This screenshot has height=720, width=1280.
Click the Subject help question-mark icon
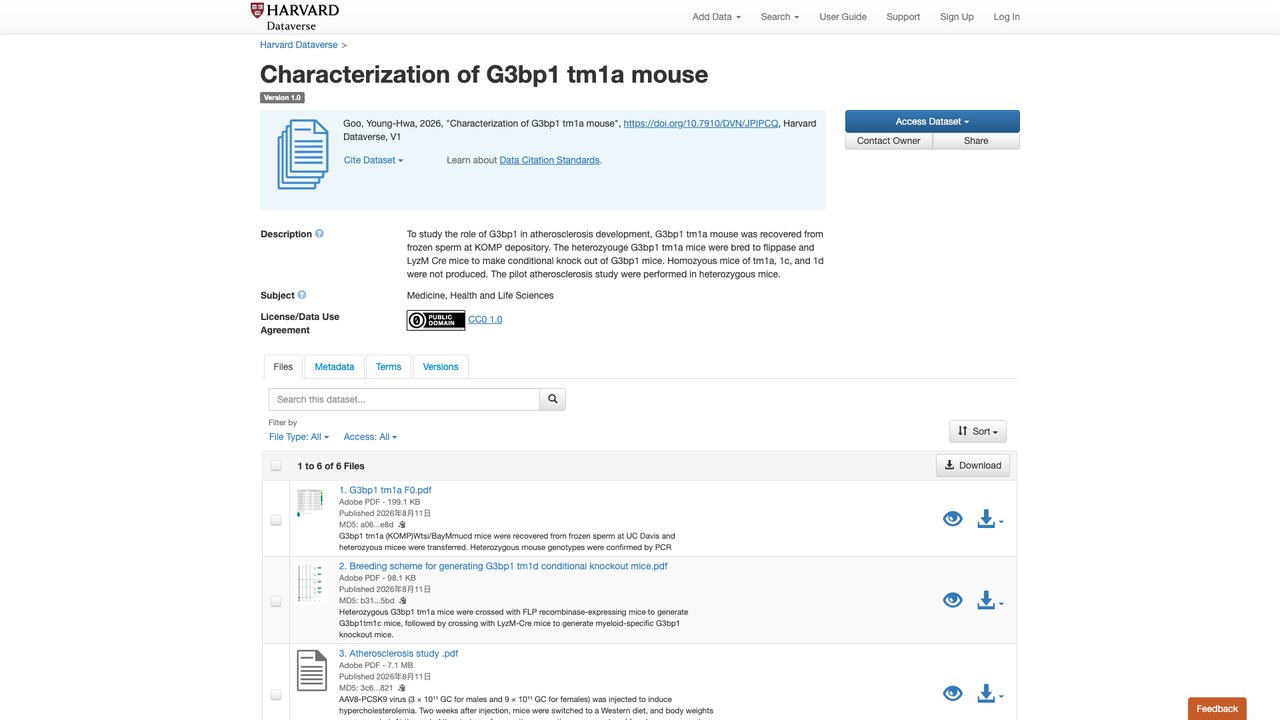pos(302,295)
